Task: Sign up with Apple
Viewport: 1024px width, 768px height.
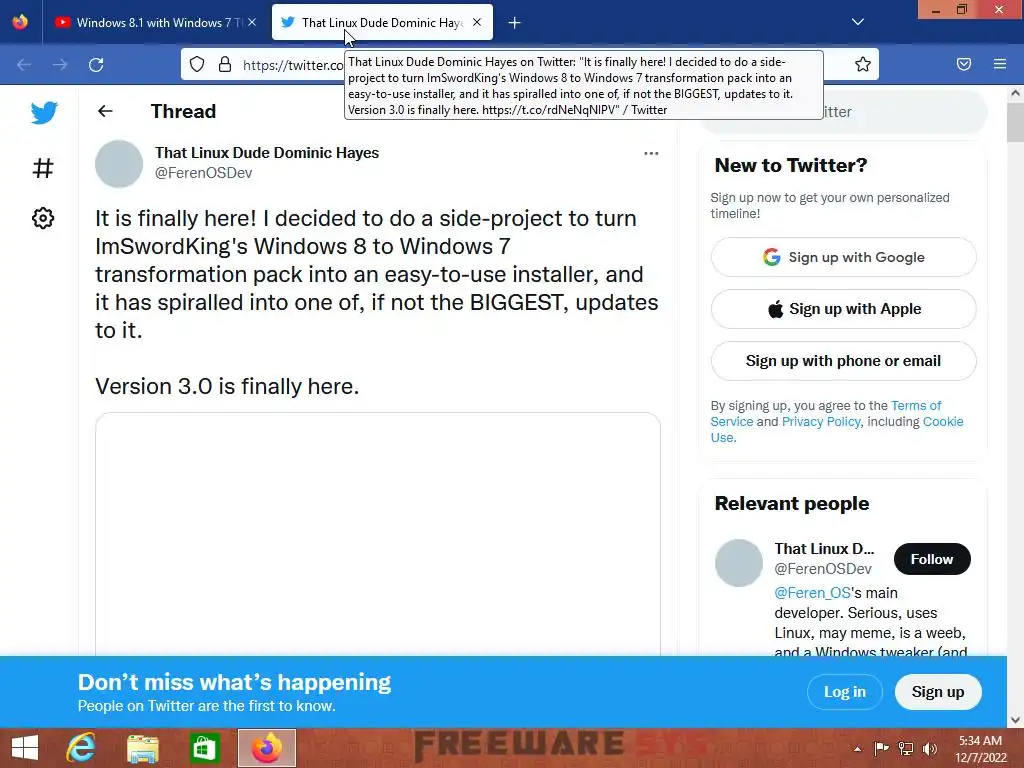Action: click(843, 309)
